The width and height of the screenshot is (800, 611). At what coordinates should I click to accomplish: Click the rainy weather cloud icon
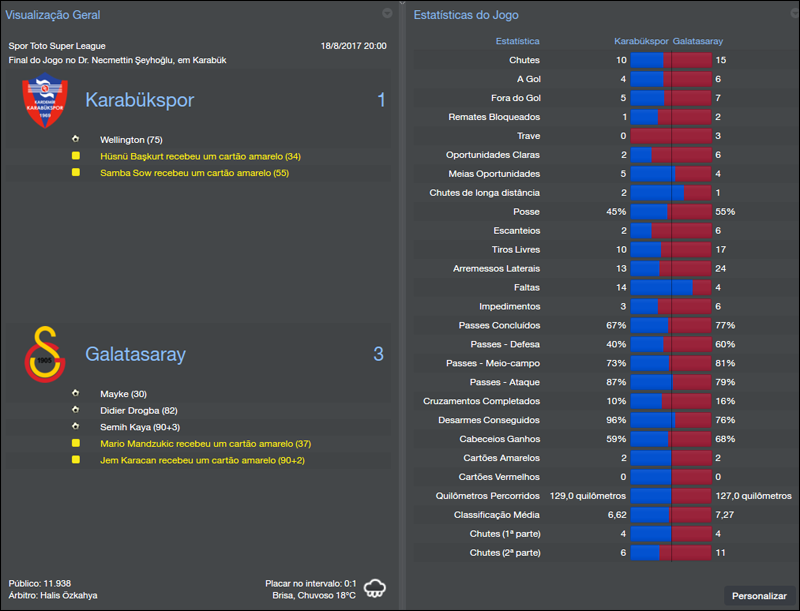[375, 587]
